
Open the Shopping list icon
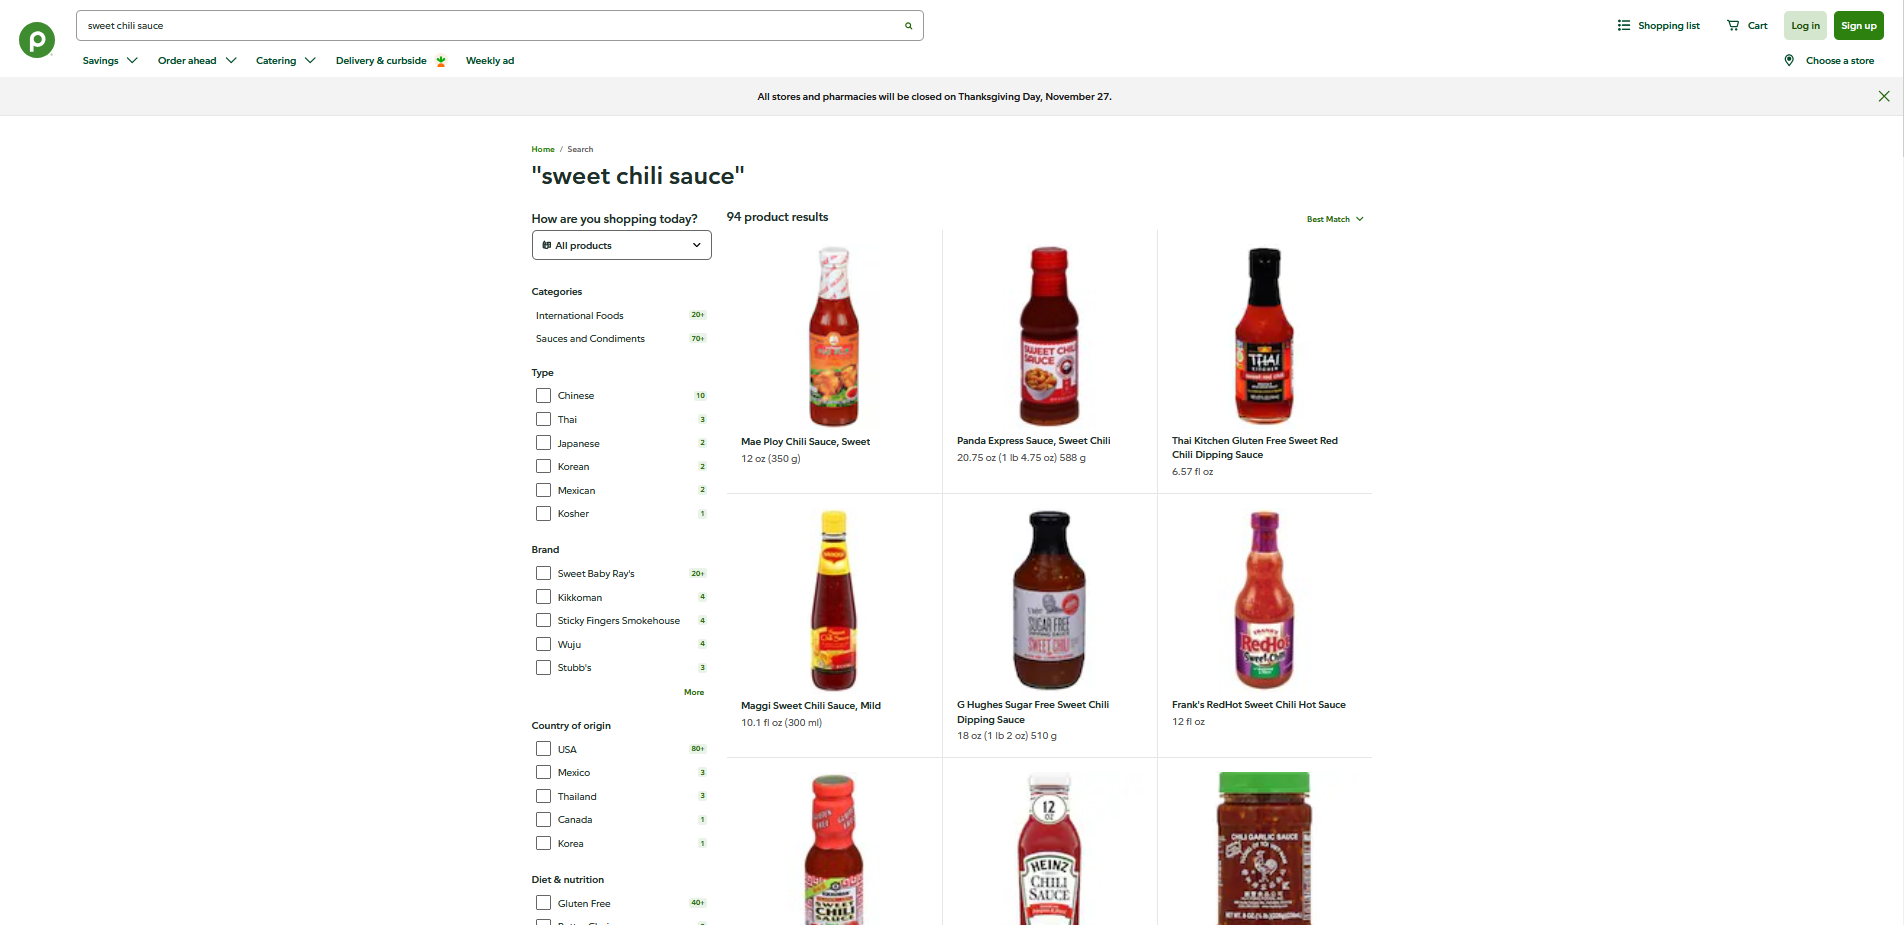[x=1624, y=26]
